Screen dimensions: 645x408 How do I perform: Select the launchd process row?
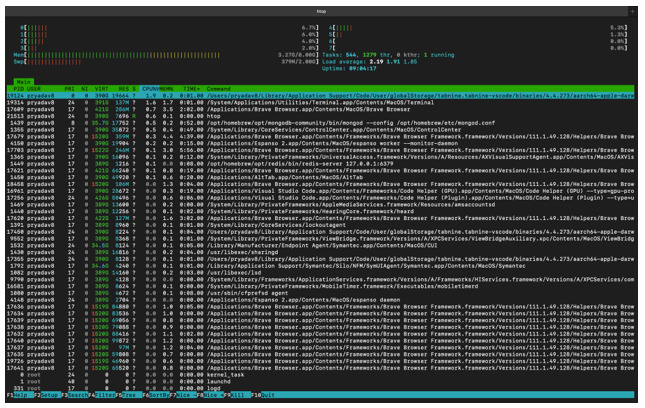[320, 381]
